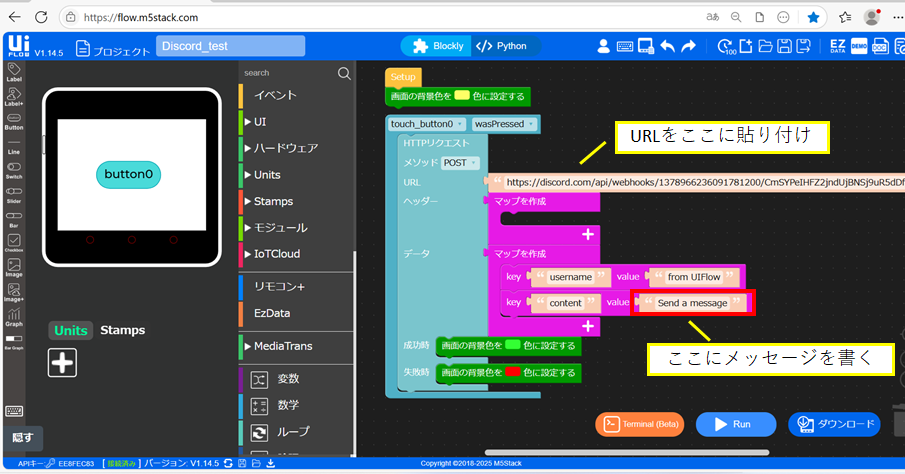Image resolution: width=905 pixels, height=474 pixels.
Task: Select the Slider UI element tool
Action: [x=14, y=195]
